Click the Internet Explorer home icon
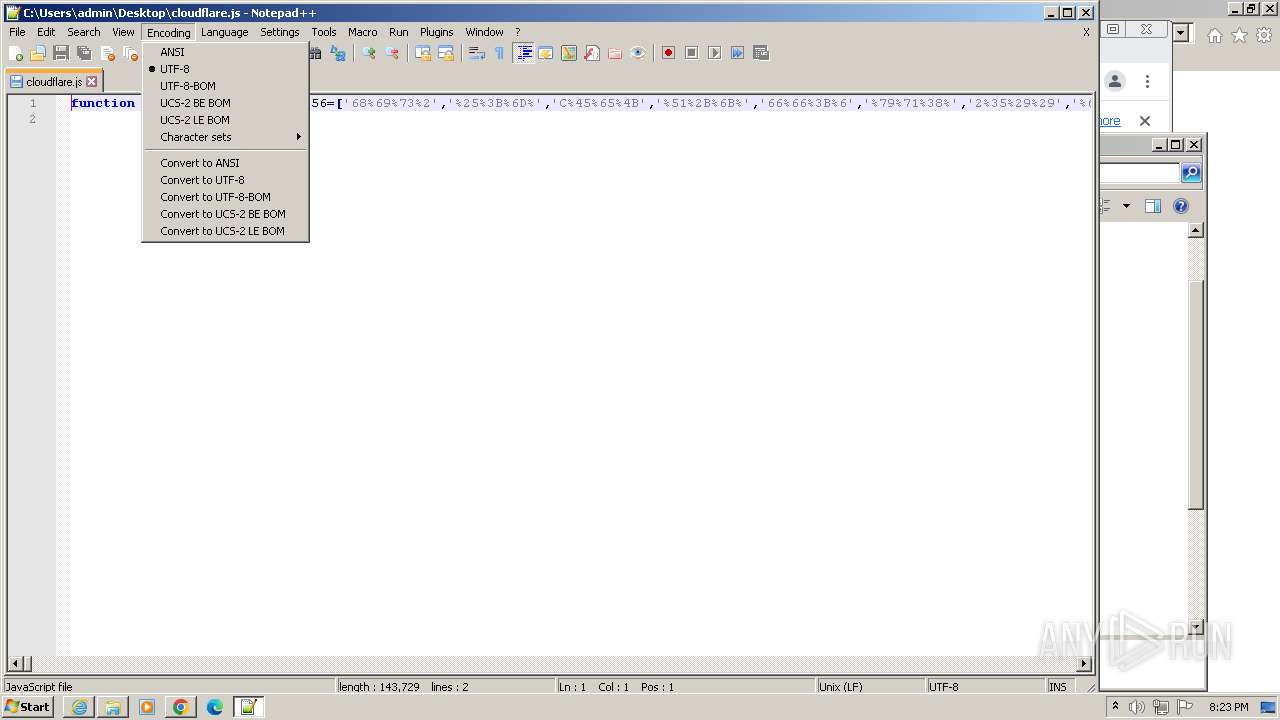Viewport: 1280px width, 720px height. [x=1214, y=35]
